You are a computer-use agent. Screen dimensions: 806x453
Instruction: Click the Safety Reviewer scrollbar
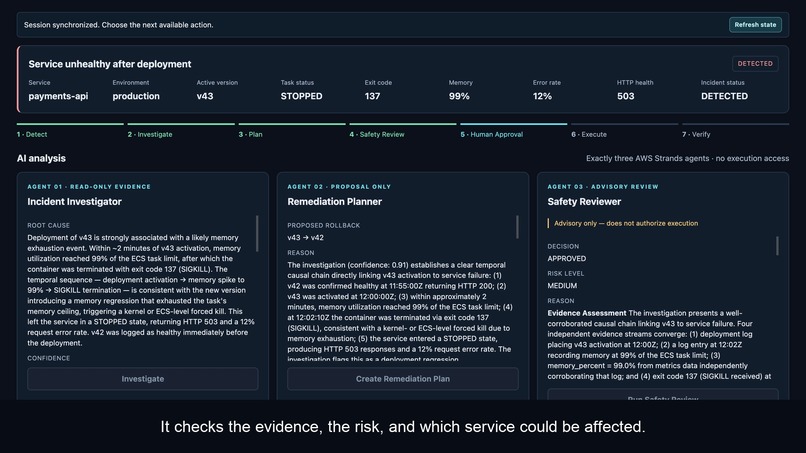777,245
